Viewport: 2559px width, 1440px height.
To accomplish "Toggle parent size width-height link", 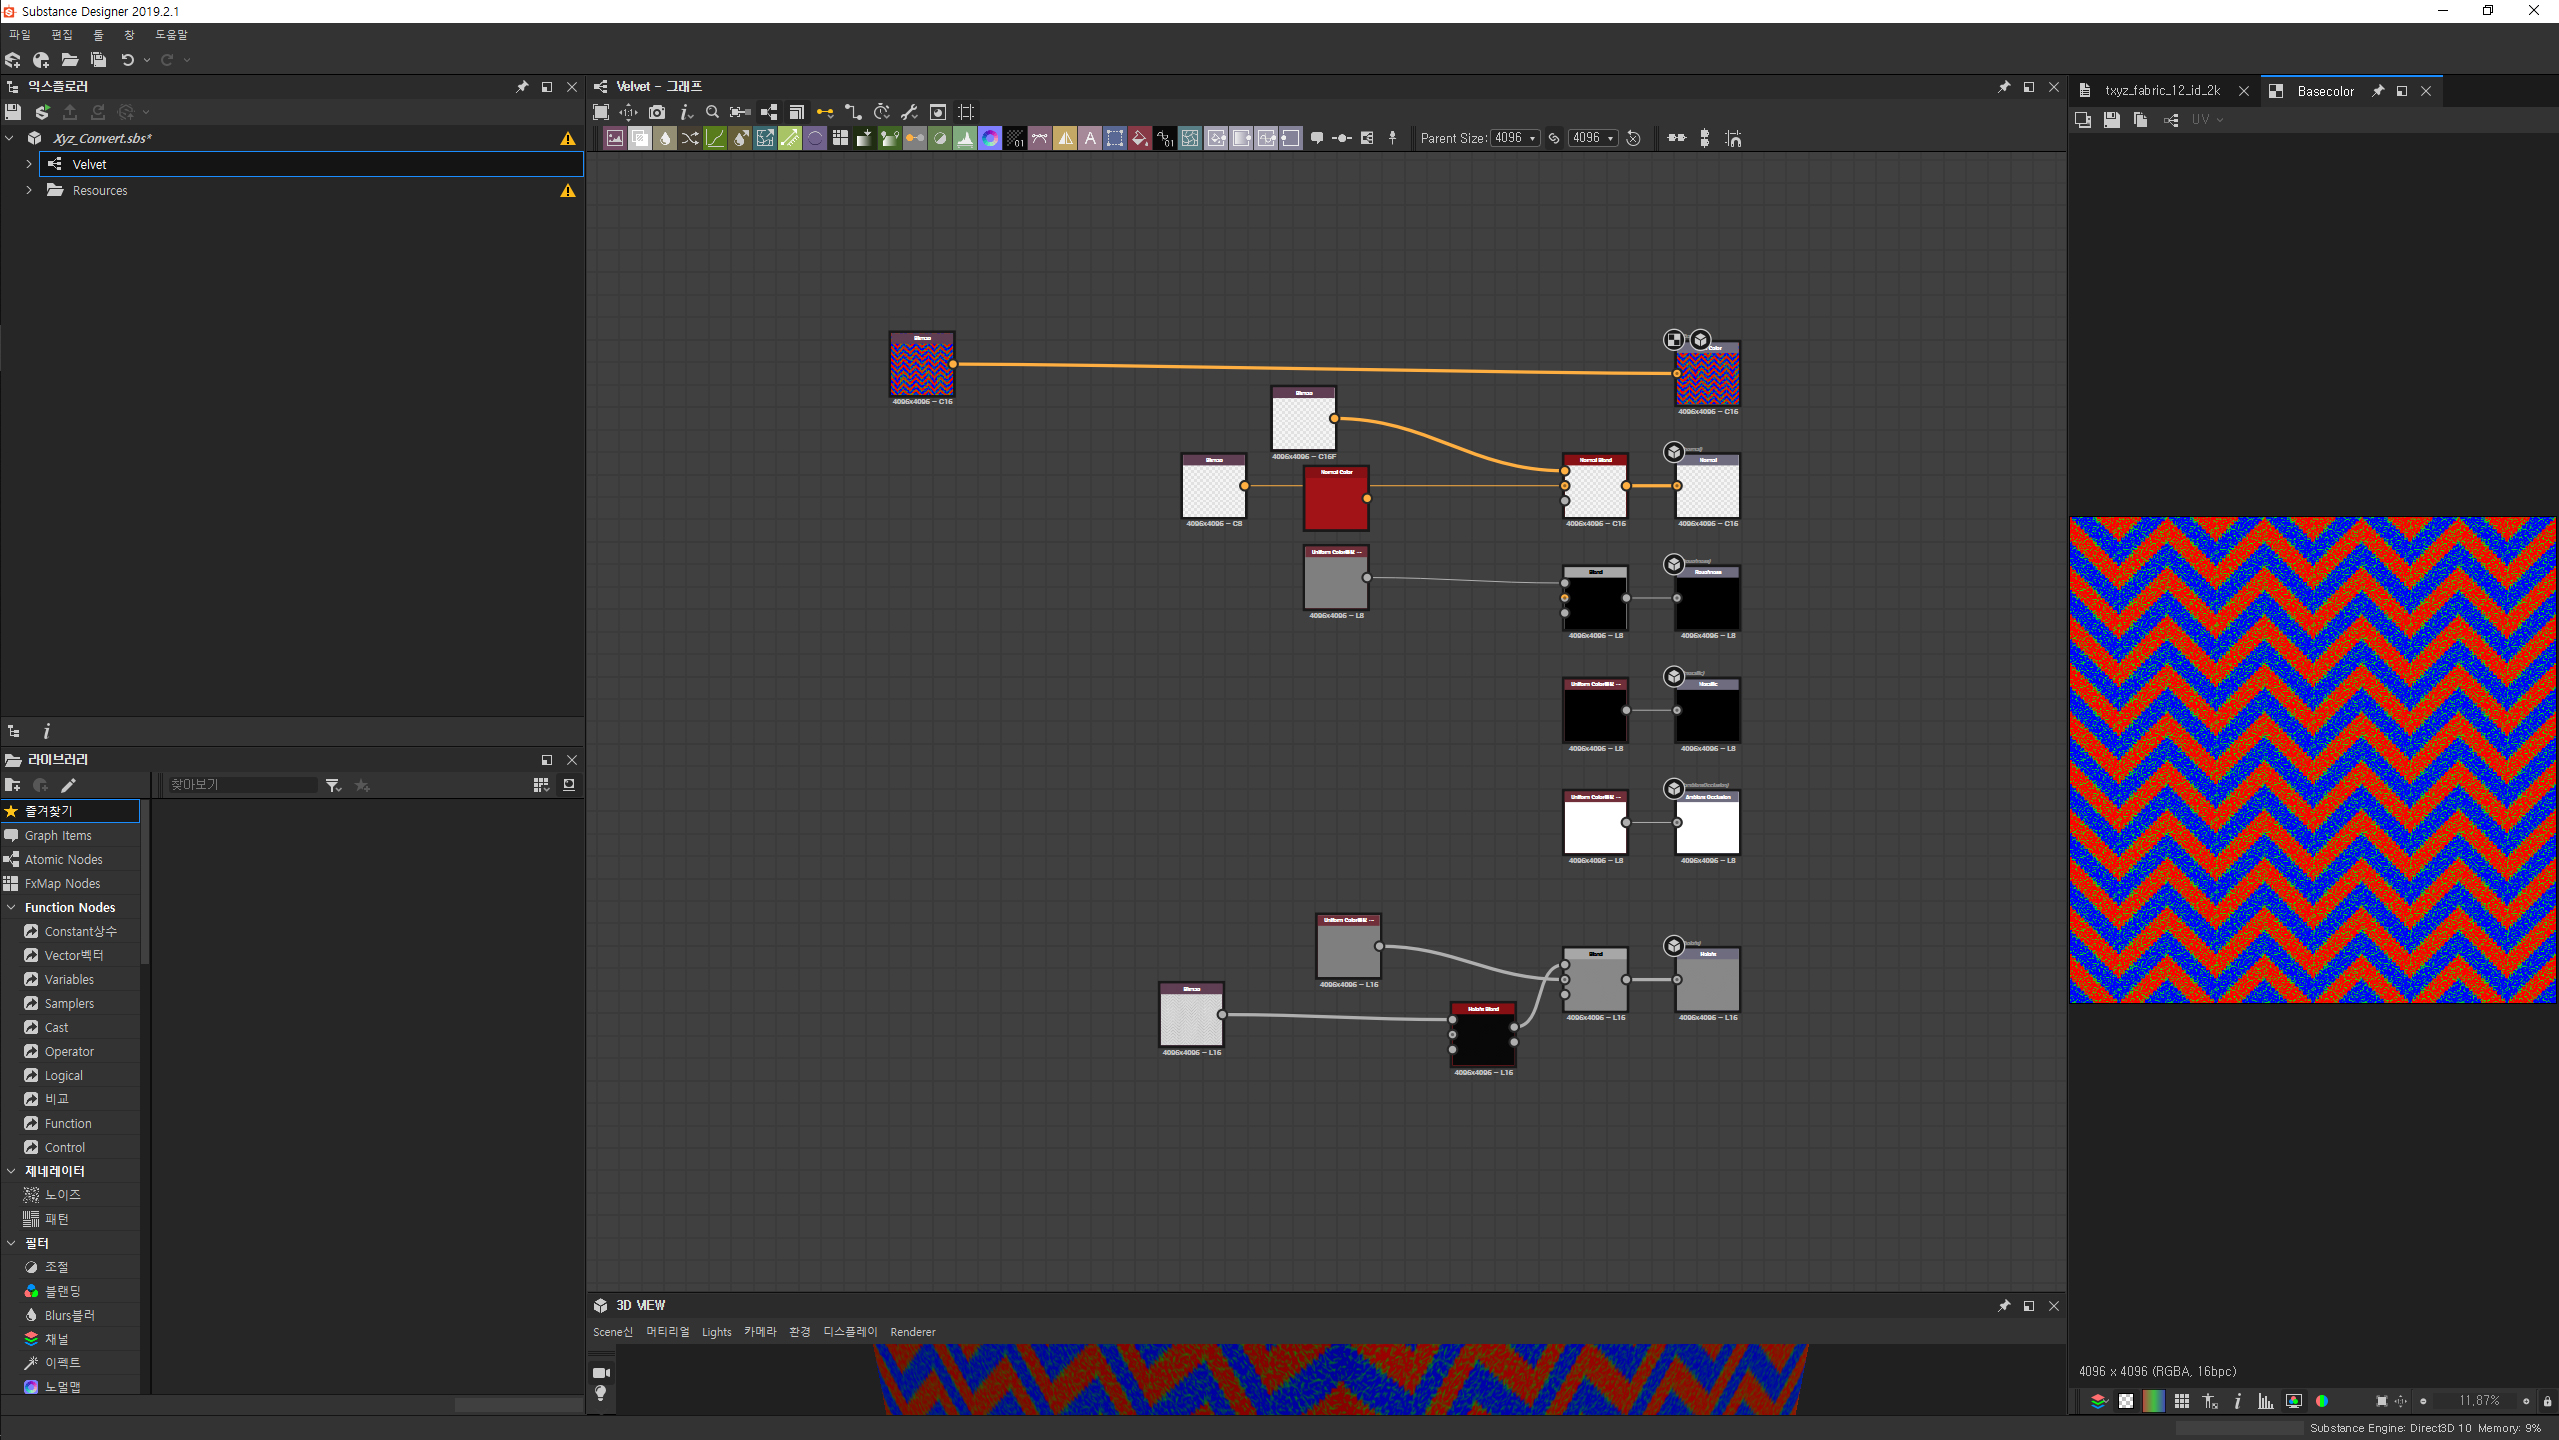I will (1554, 139).
